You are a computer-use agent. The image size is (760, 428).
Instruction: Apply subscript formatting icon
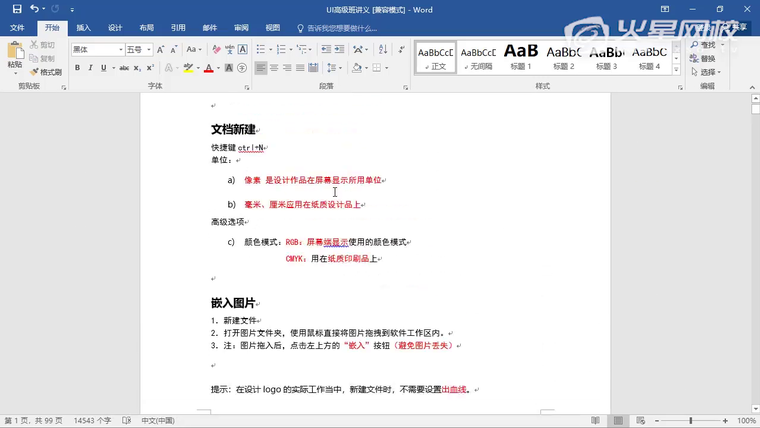(137, 68)
